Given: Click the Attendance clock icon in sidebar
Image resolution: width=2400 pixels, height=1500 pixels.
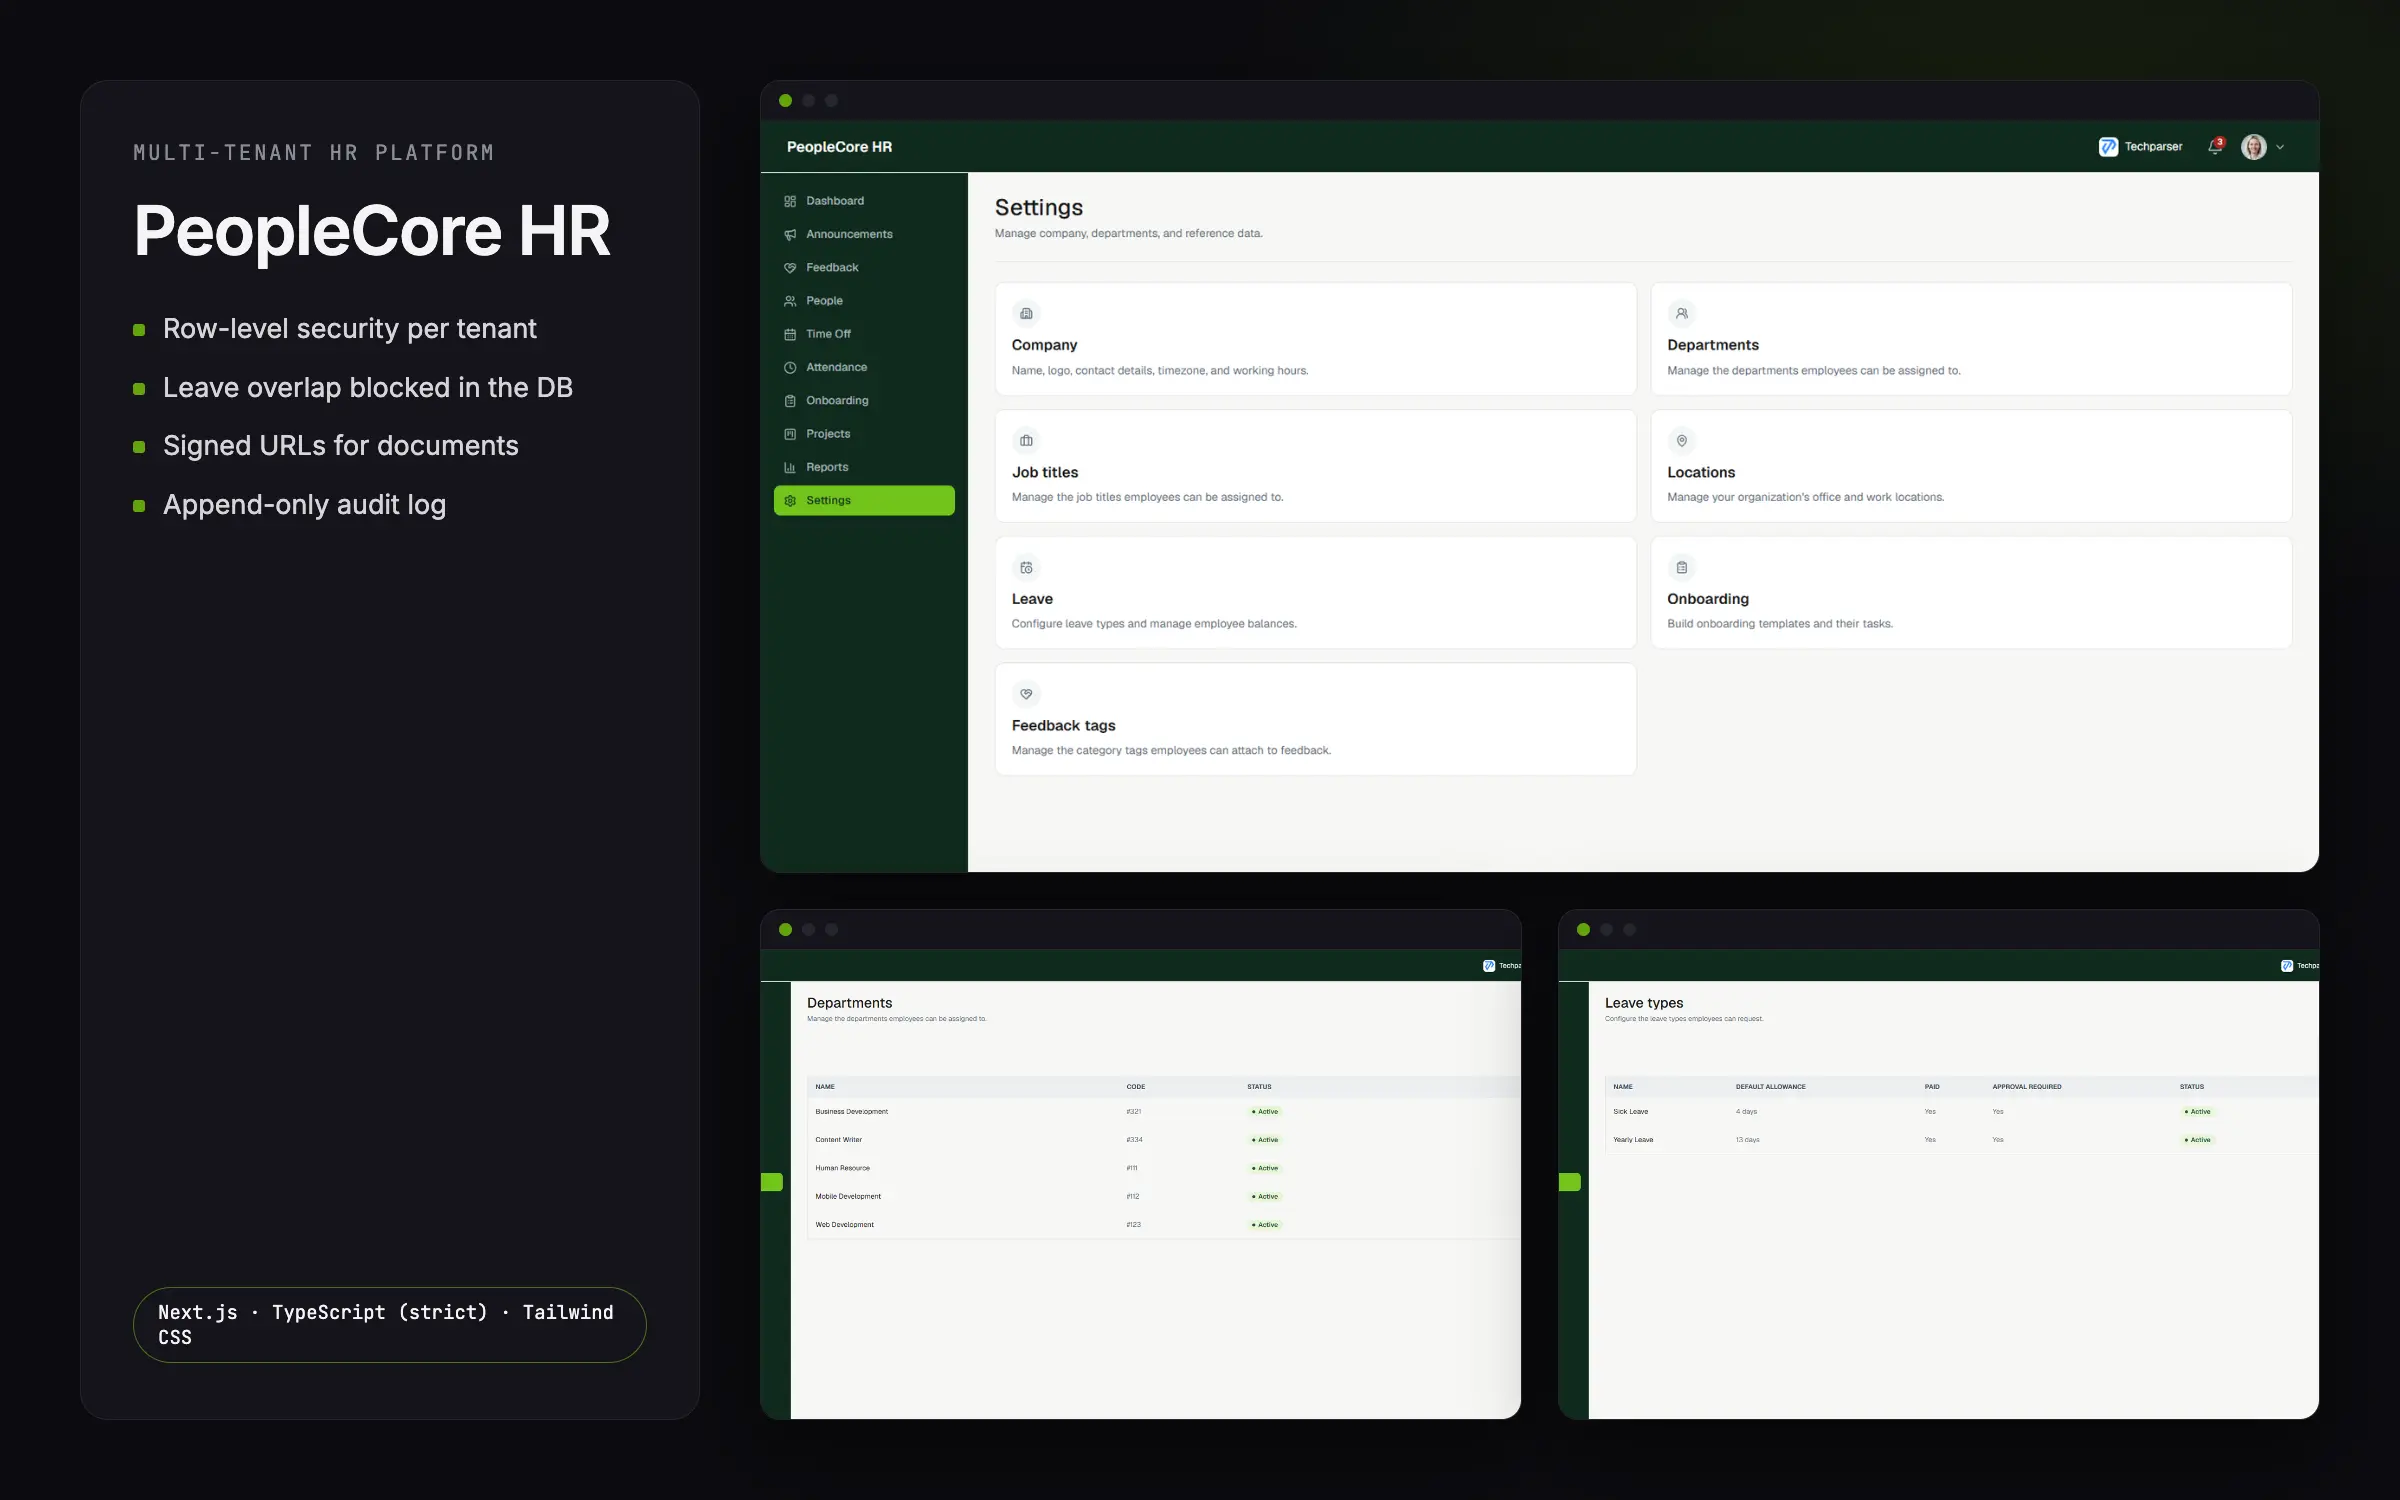Looking at the screenshot, I should click(x=790, y=367).
